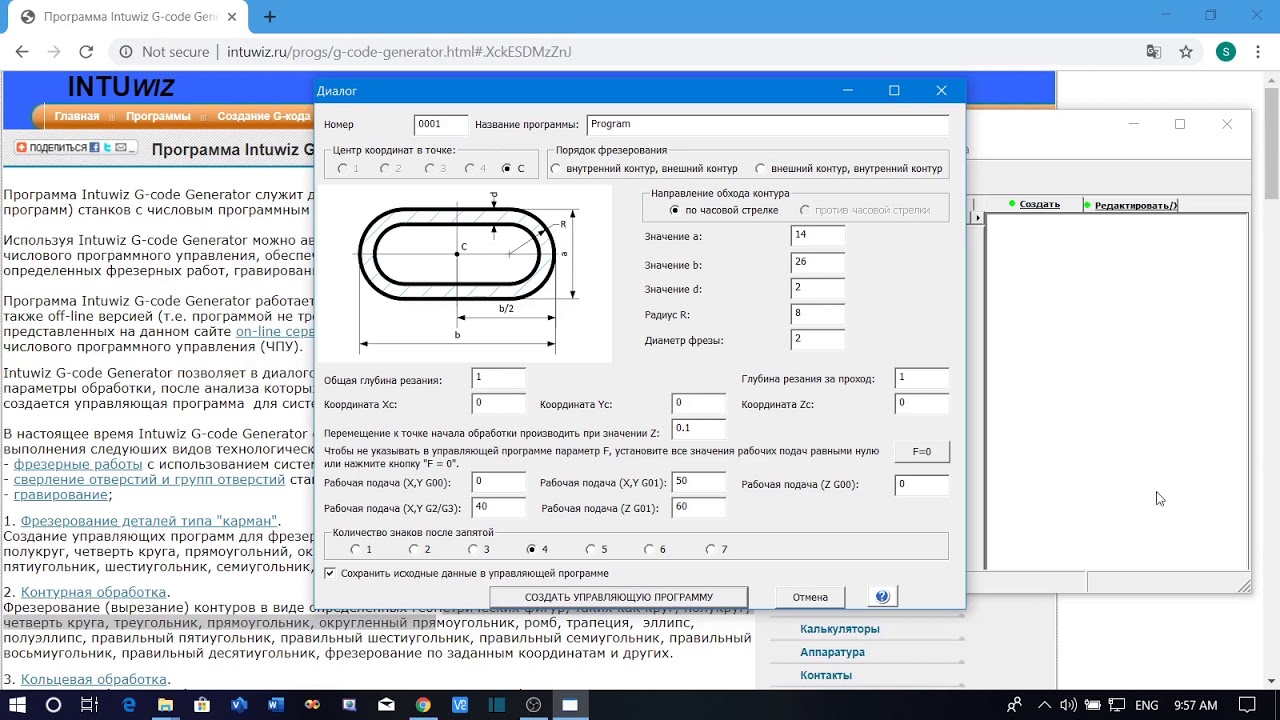Select coordinate center point C radio
Image resolution: width=1280 pixels, height=720 pixels.
[506, 168]
